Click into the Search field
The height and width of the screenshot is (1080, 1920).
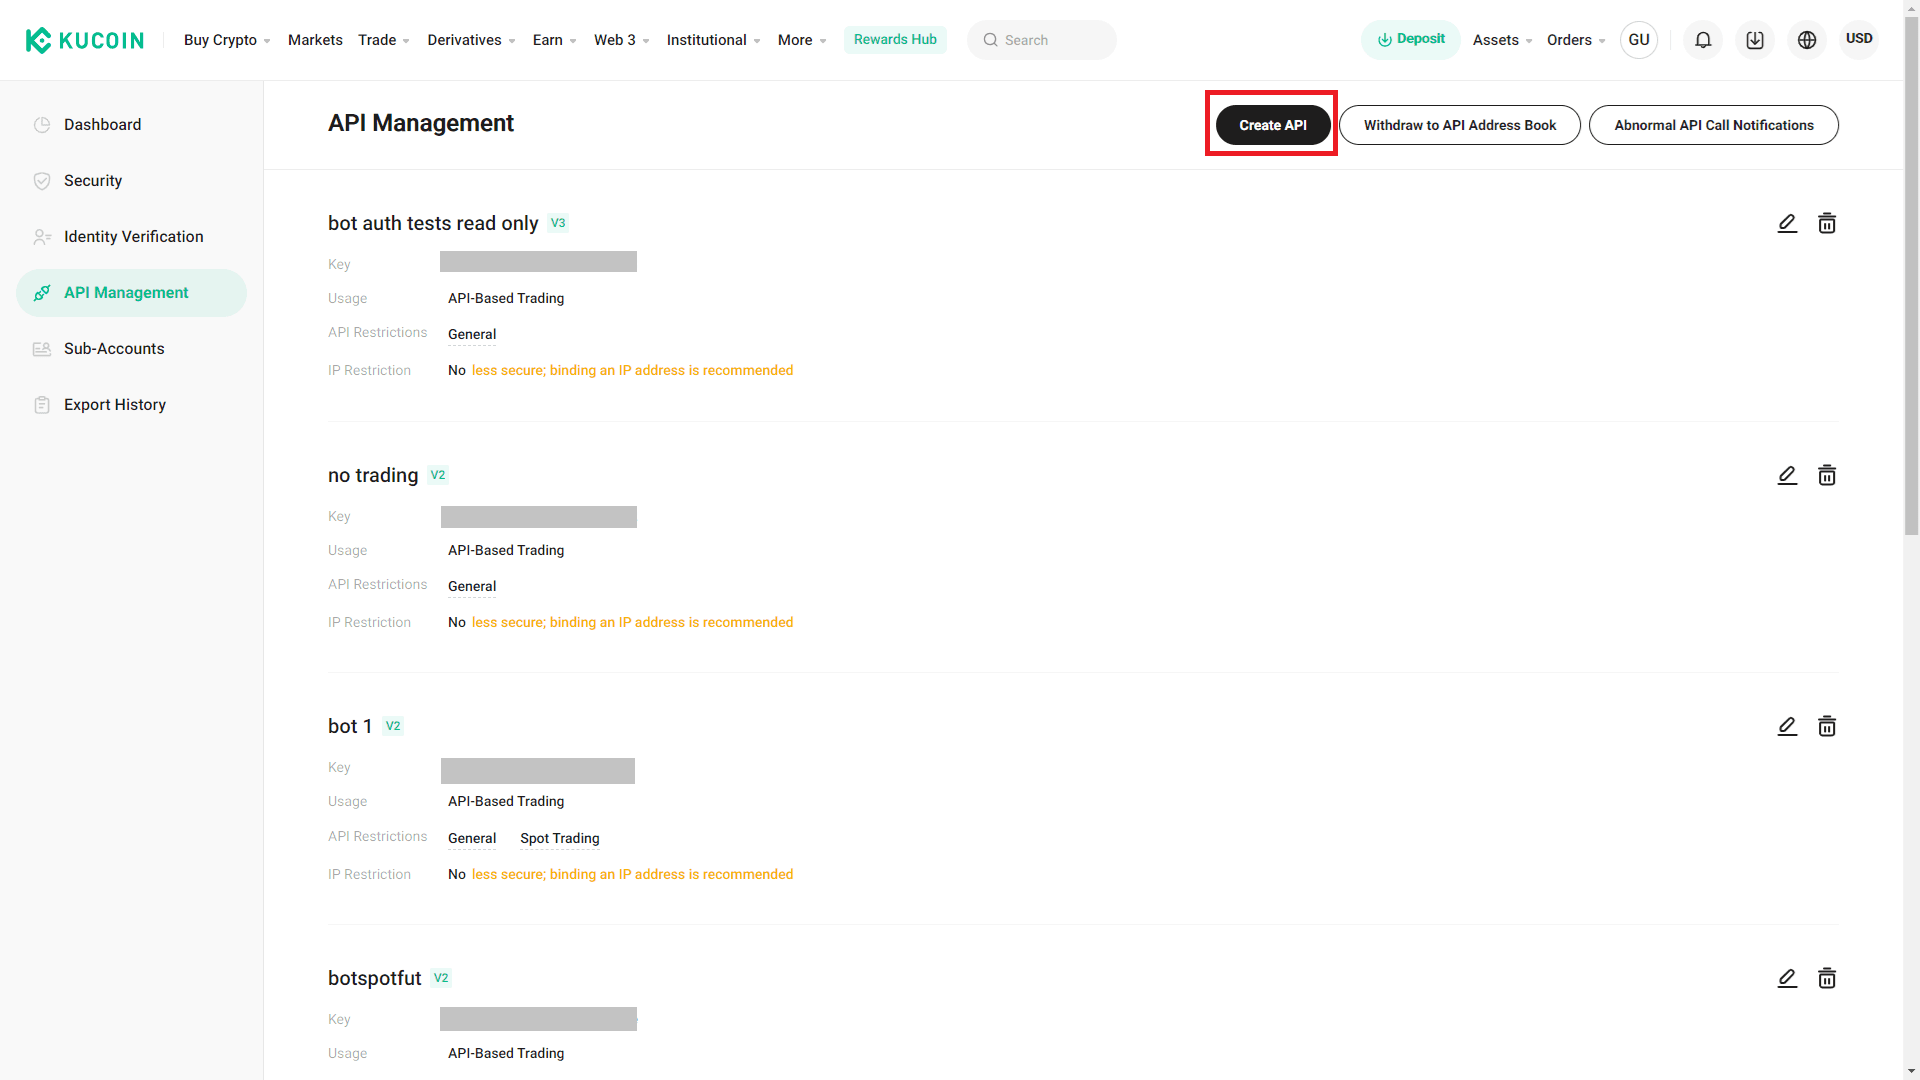pyautogui.click(x=1041, y=40)
